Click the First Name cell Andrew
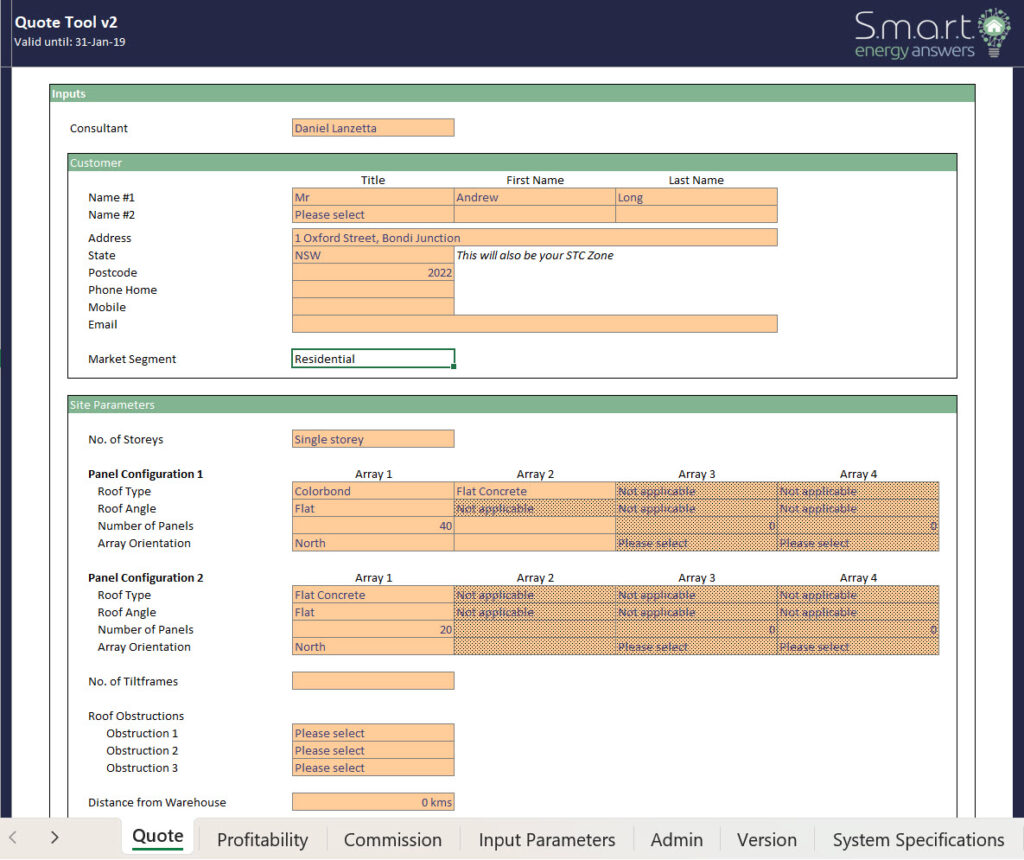The height and width of the screenshot is (860, 1024). [535, 197]
